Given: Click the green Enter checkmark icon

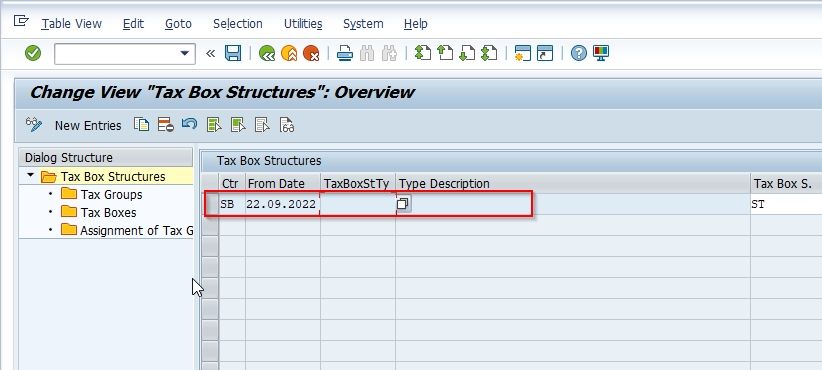Looking at the screenshot, I should click(x=33, y=53).
